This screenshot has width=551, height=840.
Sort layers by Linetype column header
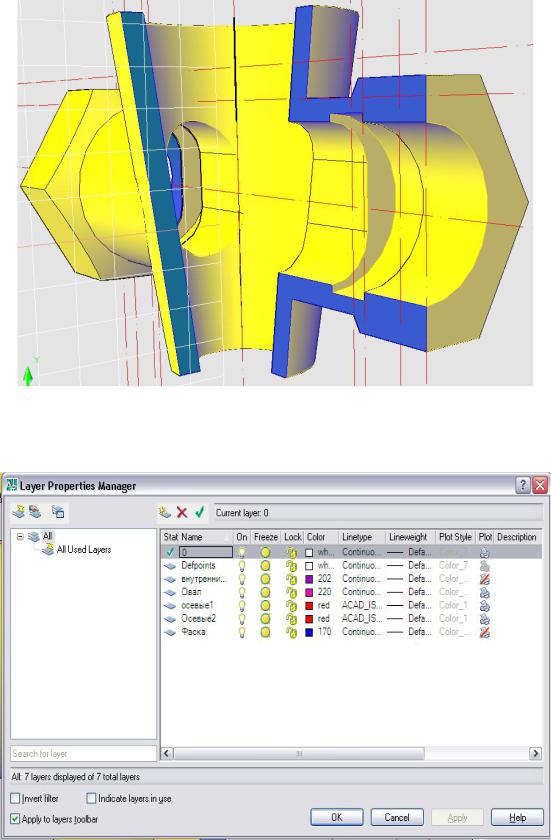363,537
